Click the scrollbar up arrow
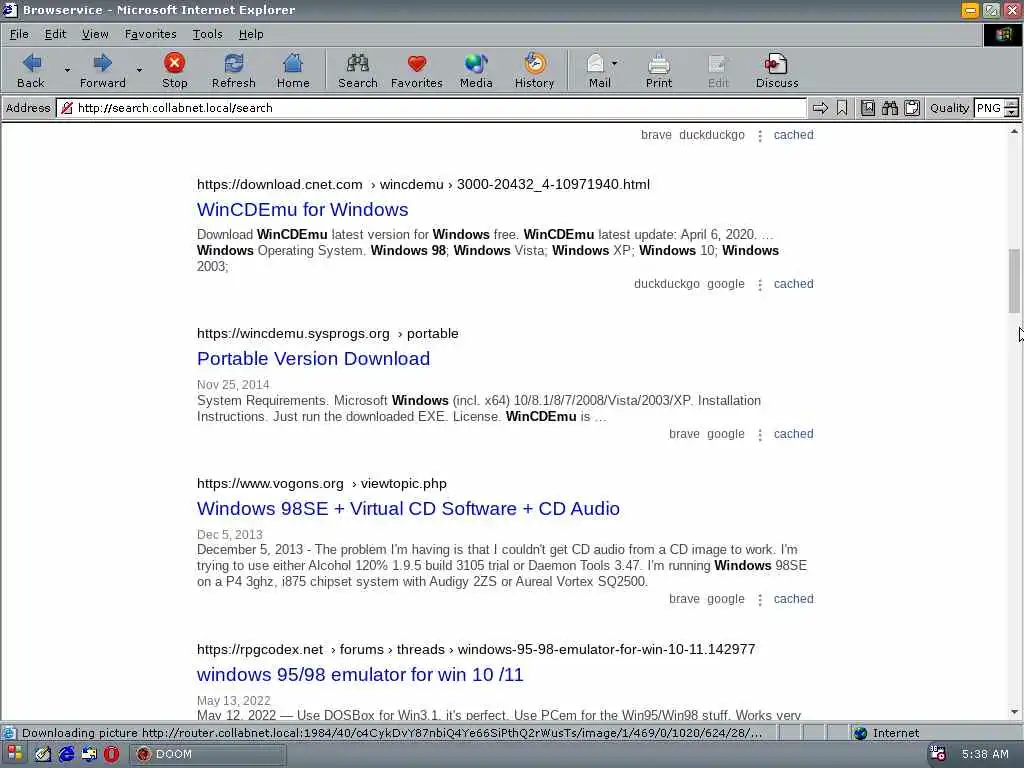1024x768 pixels. tap(1014, 131)
